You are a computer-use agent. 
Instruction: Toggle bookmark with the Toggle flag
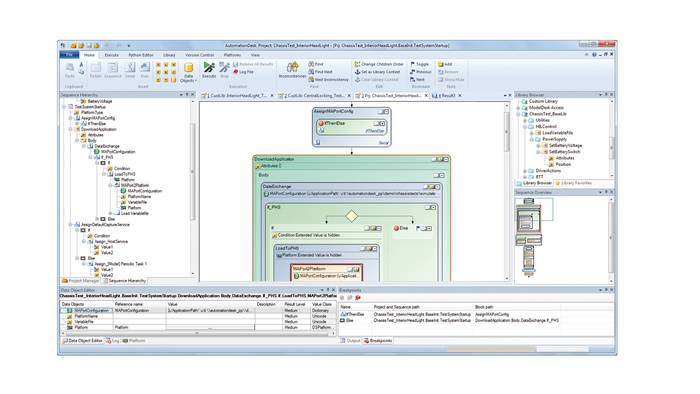click(x=419, y=64)
